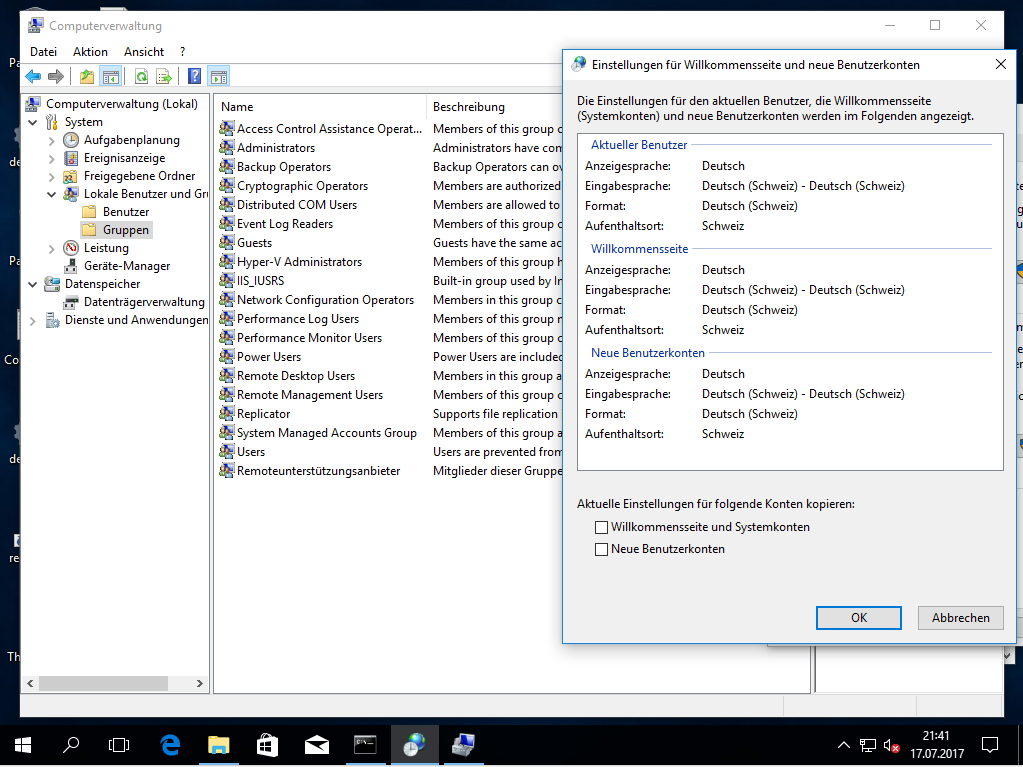The height and width of the screenshot is (767, 1023).
Task: Select the Datenträgerverwaltung icon in the tree
Action: [71, 302]
